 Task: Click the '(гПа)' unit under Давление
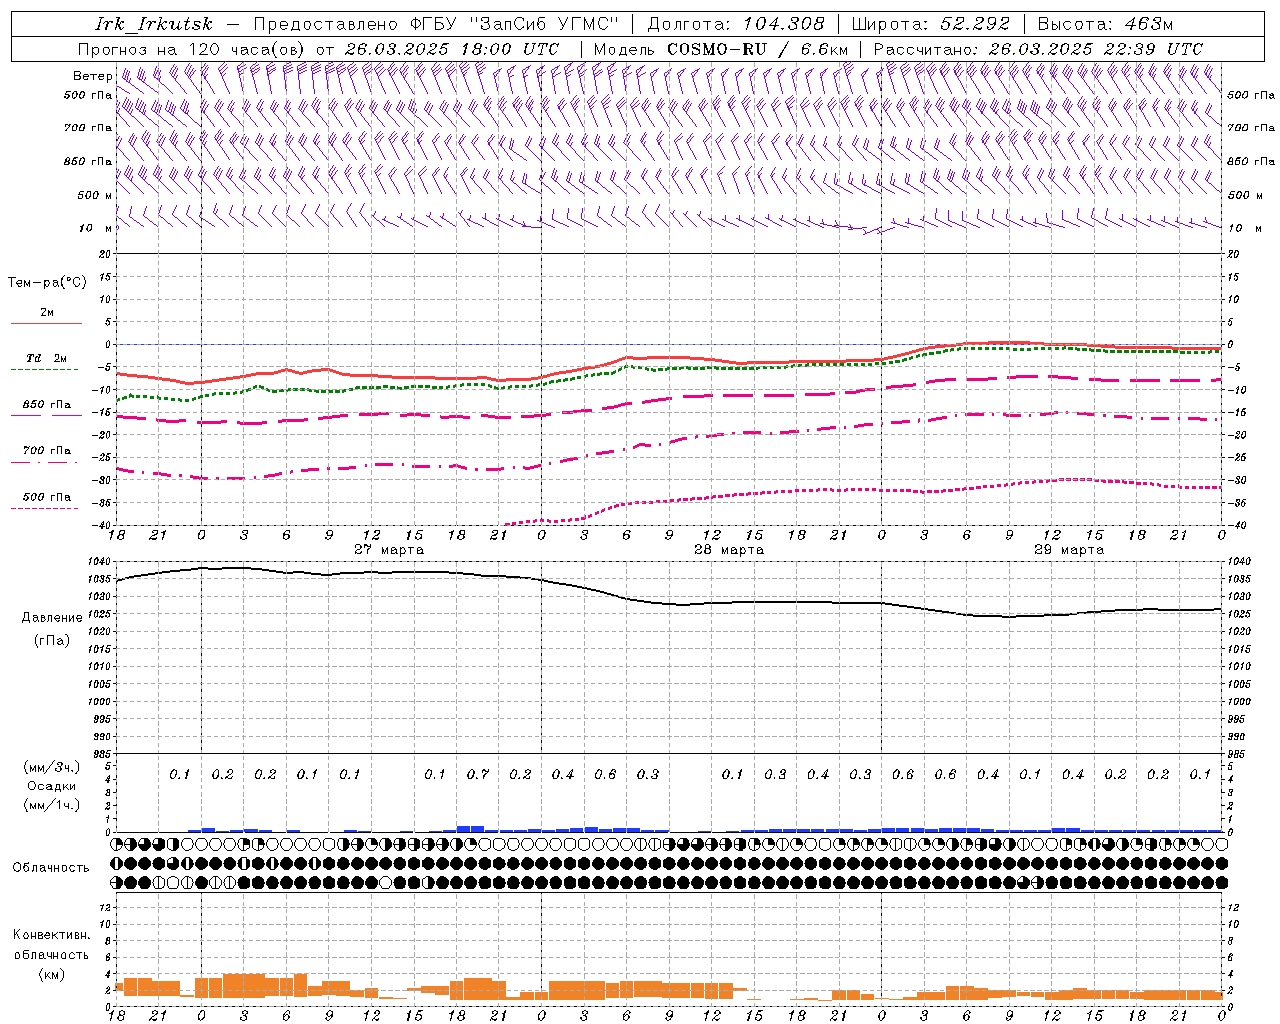click(52, 640)
